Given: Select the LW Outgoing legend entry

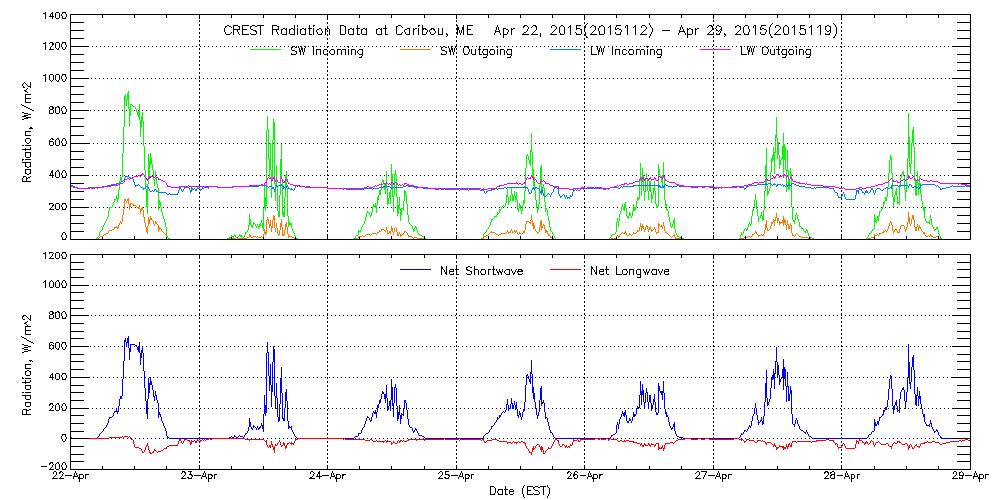Looking at the screenshot, I should 775,52.
